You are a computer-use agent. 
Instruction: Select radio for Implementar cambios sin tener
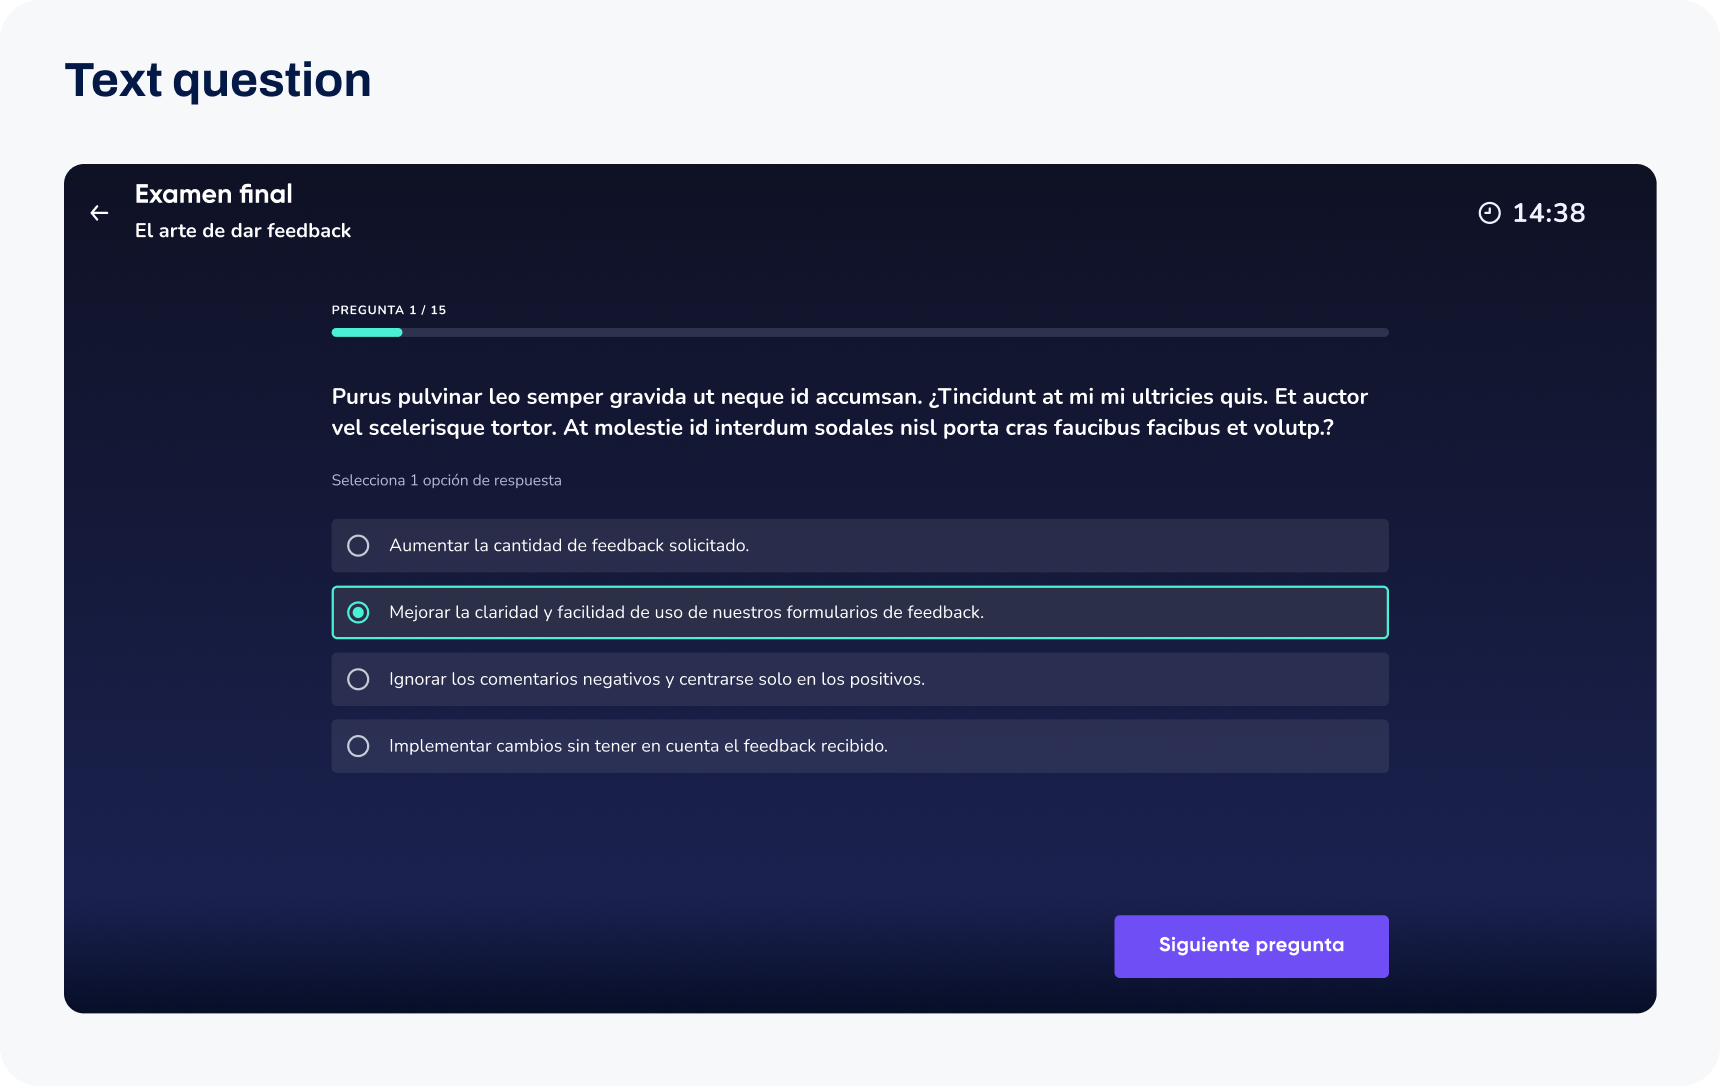click(358, 746)
